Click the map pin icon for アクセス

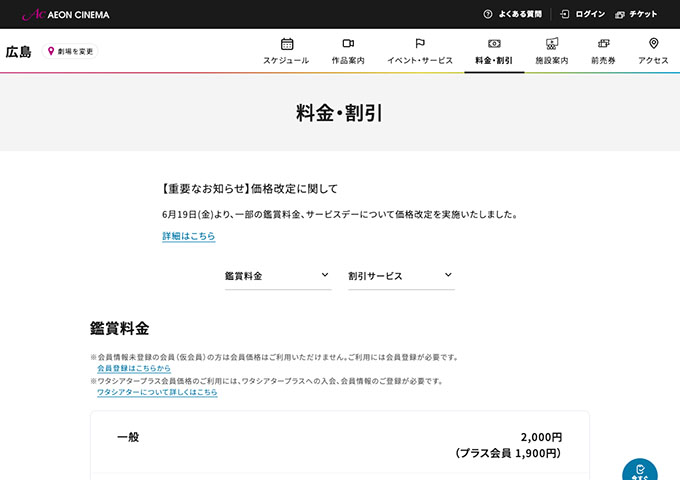[x=654, y=43]
